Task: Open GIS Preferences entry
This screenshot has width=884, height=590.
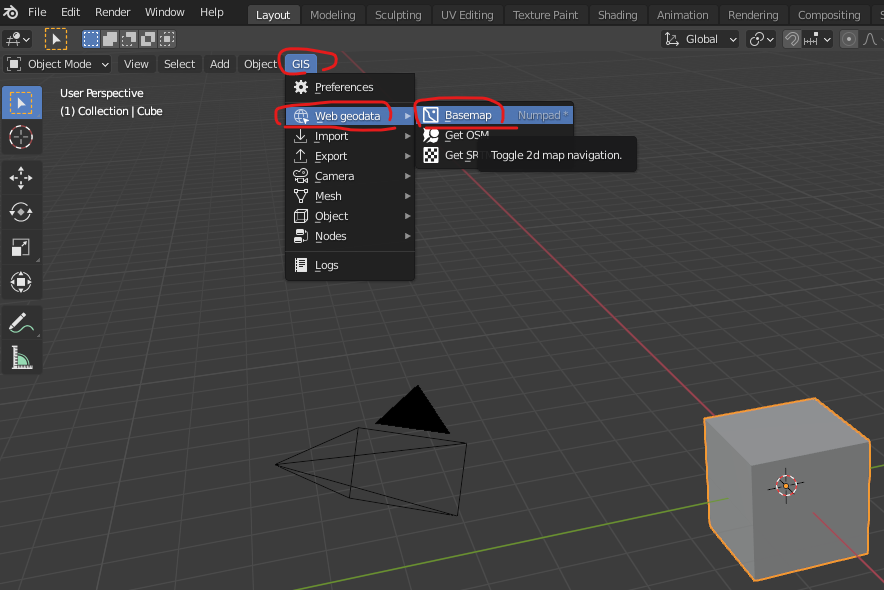Action: point(350,87)
